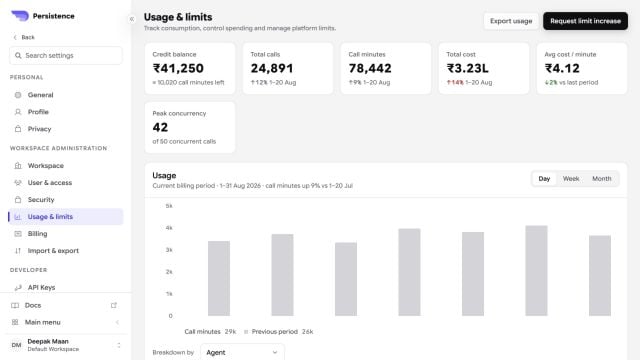This screenshot has width=640, height=360.
Task: Expand Main menu chevron arrow
Action: coord(118,322)
